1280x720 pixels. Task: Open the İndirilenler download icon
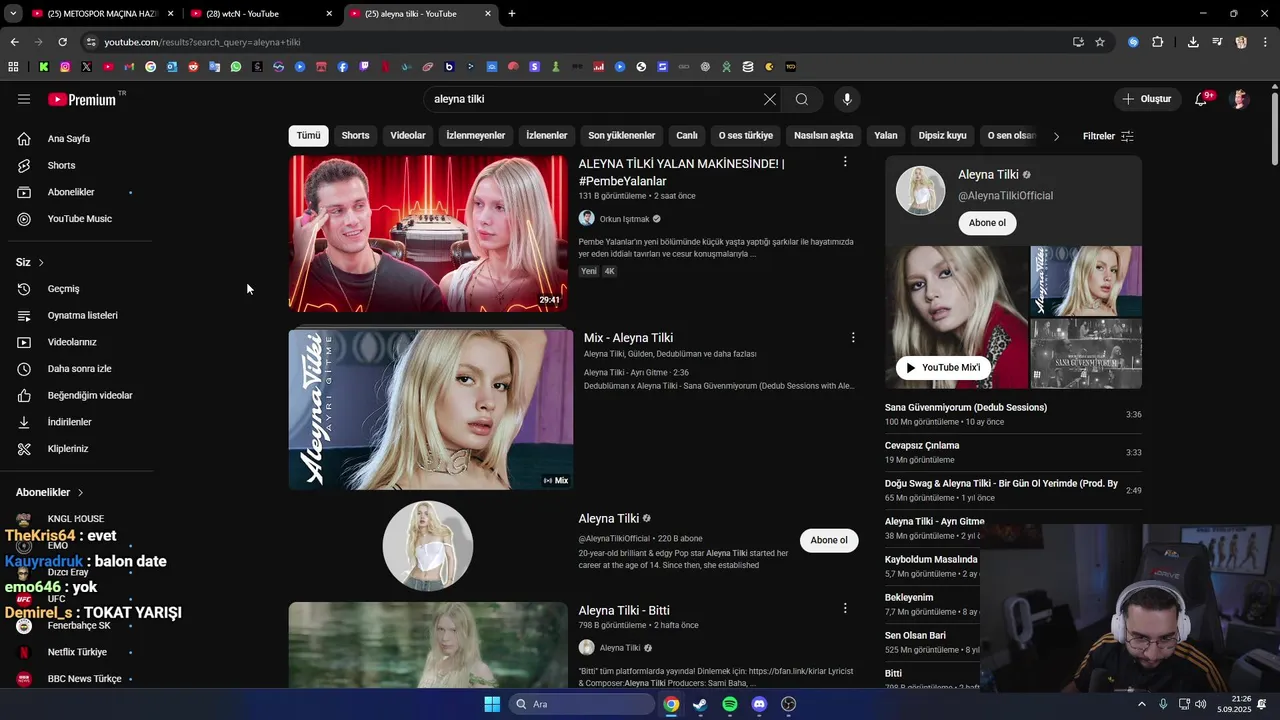pyautogui.click(x=24, y=422)
